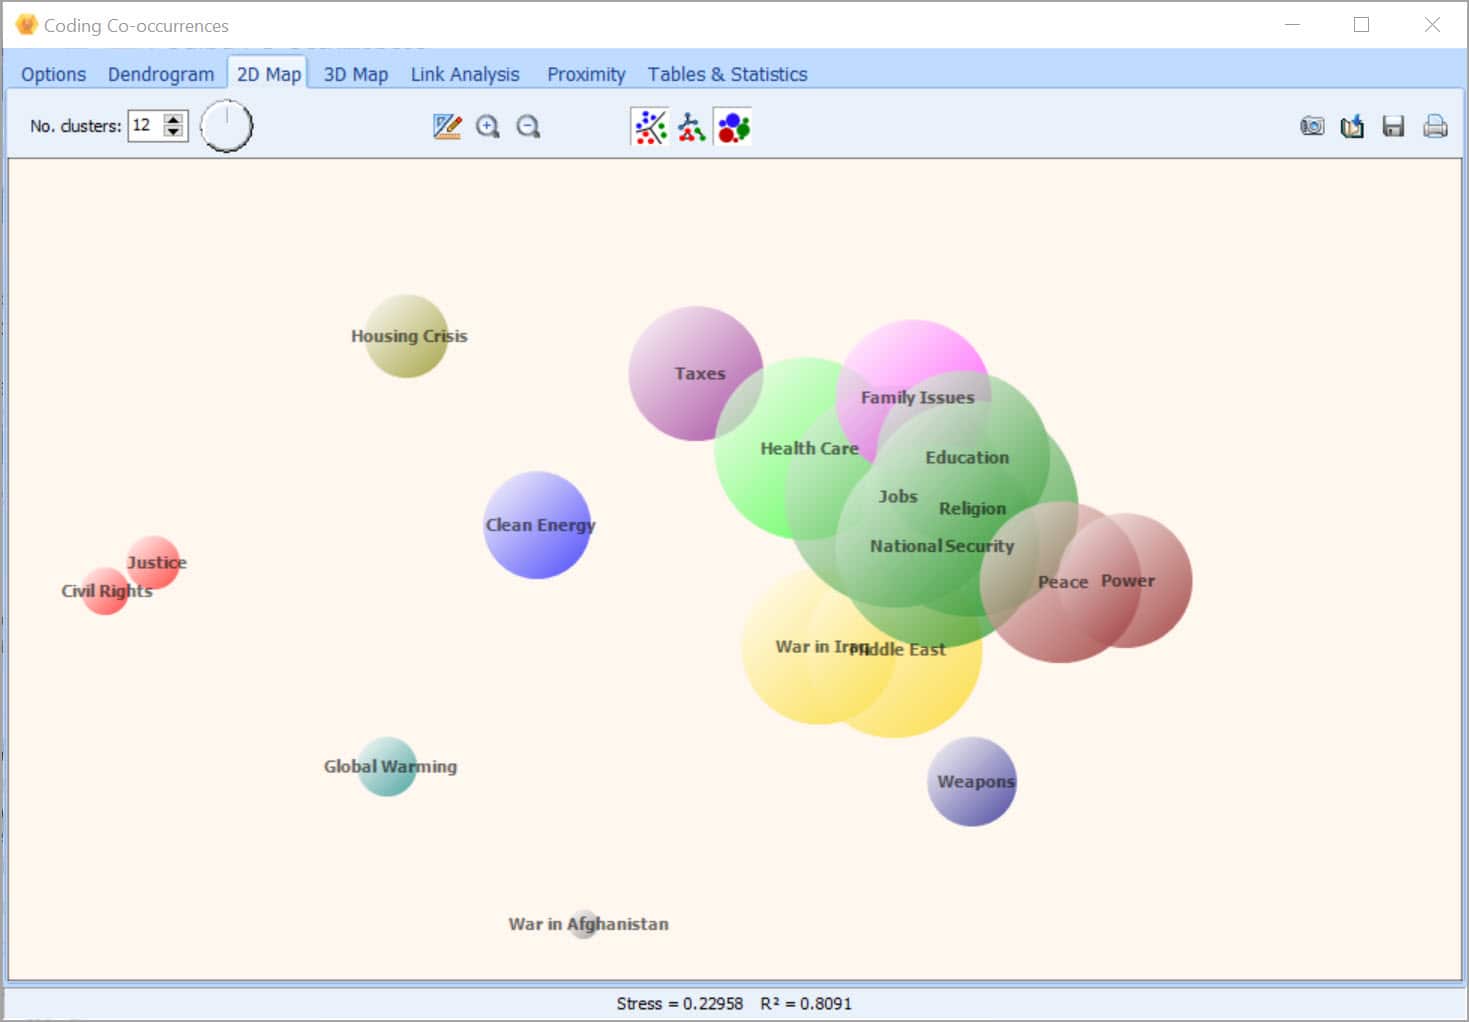Screen dimensions: 1469x1022
Task: Switch to the Dendrogram tab
Action: (161, 74)
